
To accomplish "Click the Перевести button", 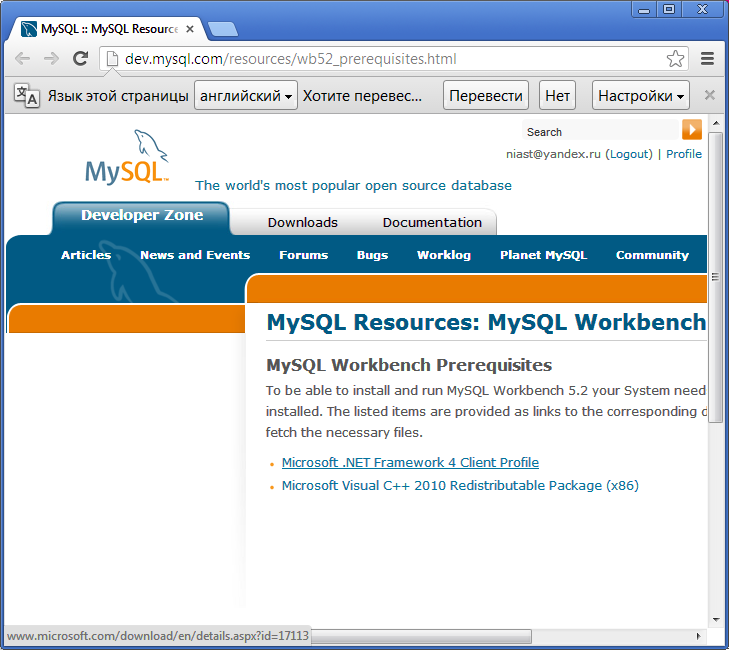I will click(486, 95).
